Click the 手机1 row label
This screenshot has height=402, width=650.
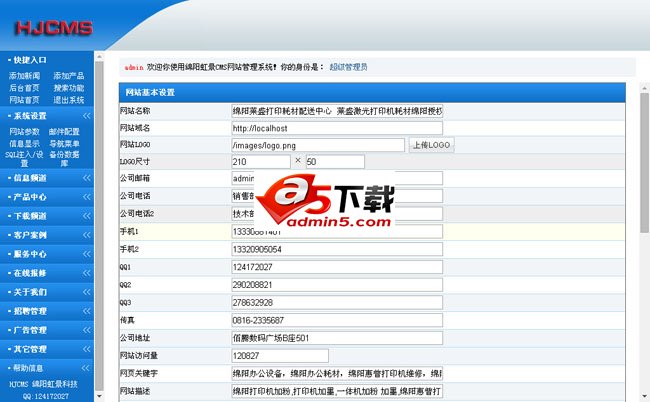[x=129, y=232]
